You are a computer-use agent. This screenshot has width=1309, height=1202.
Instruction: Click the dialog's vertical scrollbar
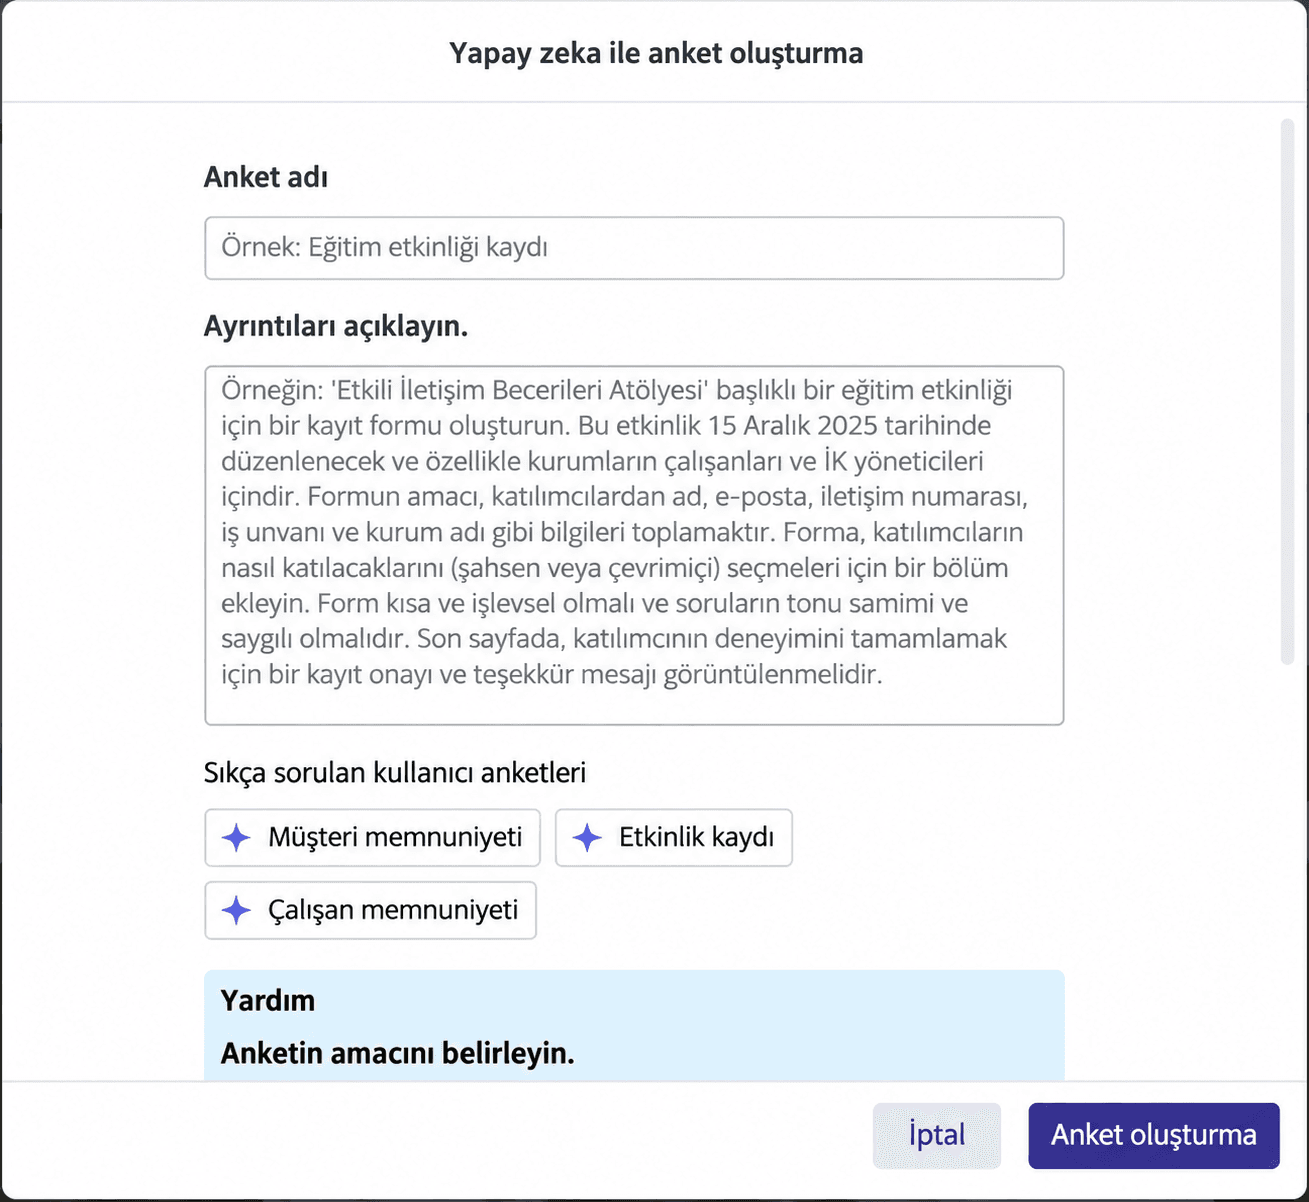pyautogui.click(x=1287, y=392)
